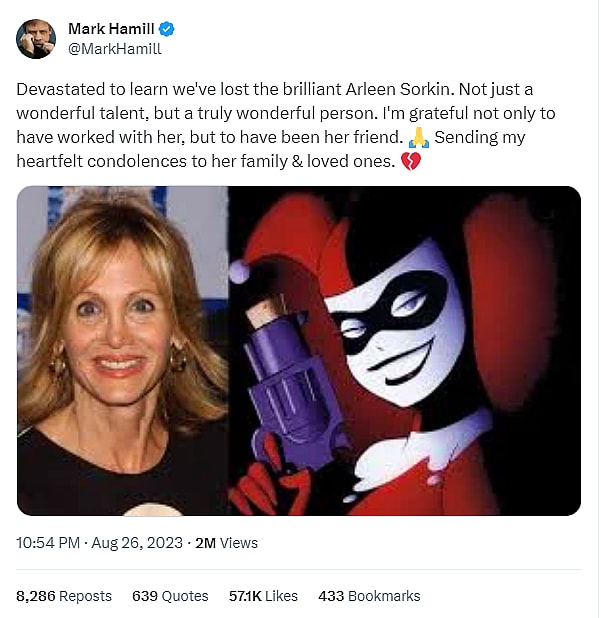Open the 639 Quotes list

tap(170, 596)
